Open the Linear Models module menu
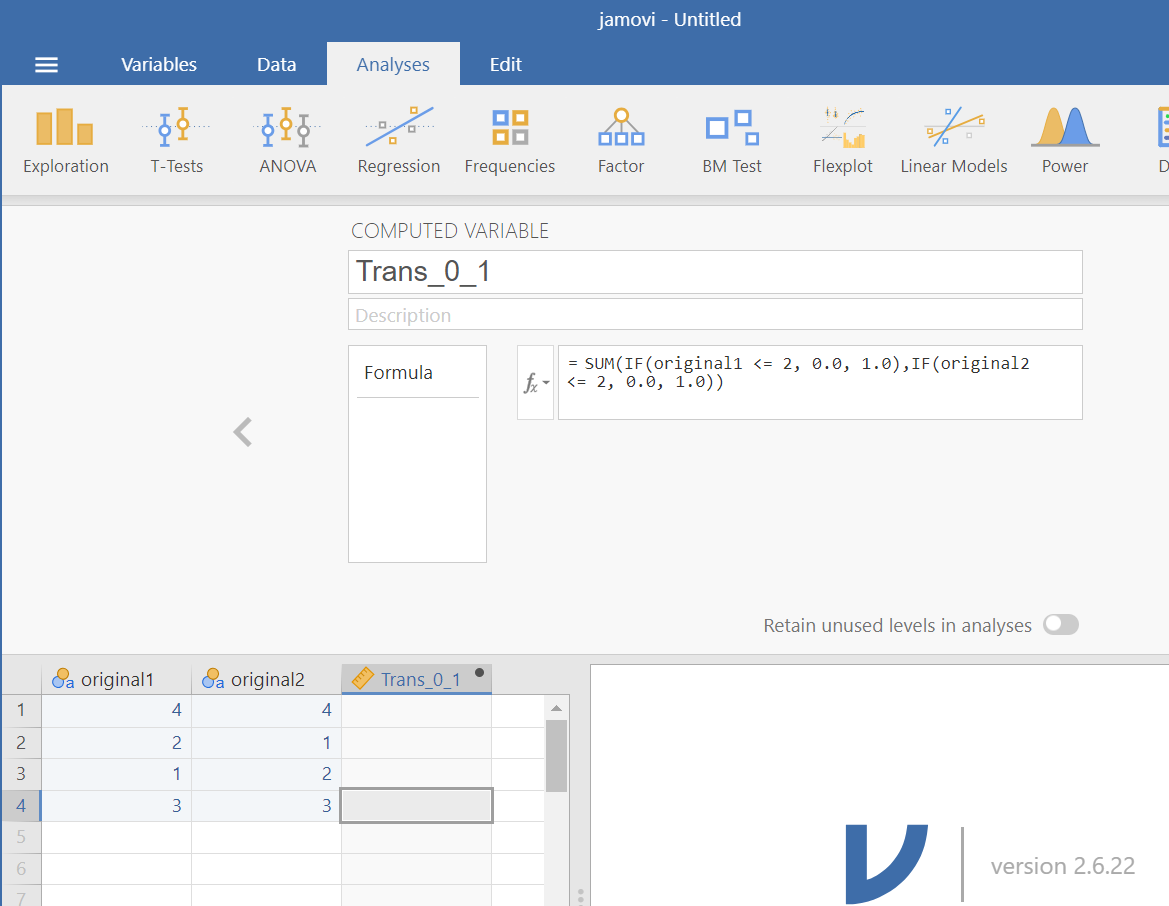The image size is (1169, 906). [x=954, y=140]
